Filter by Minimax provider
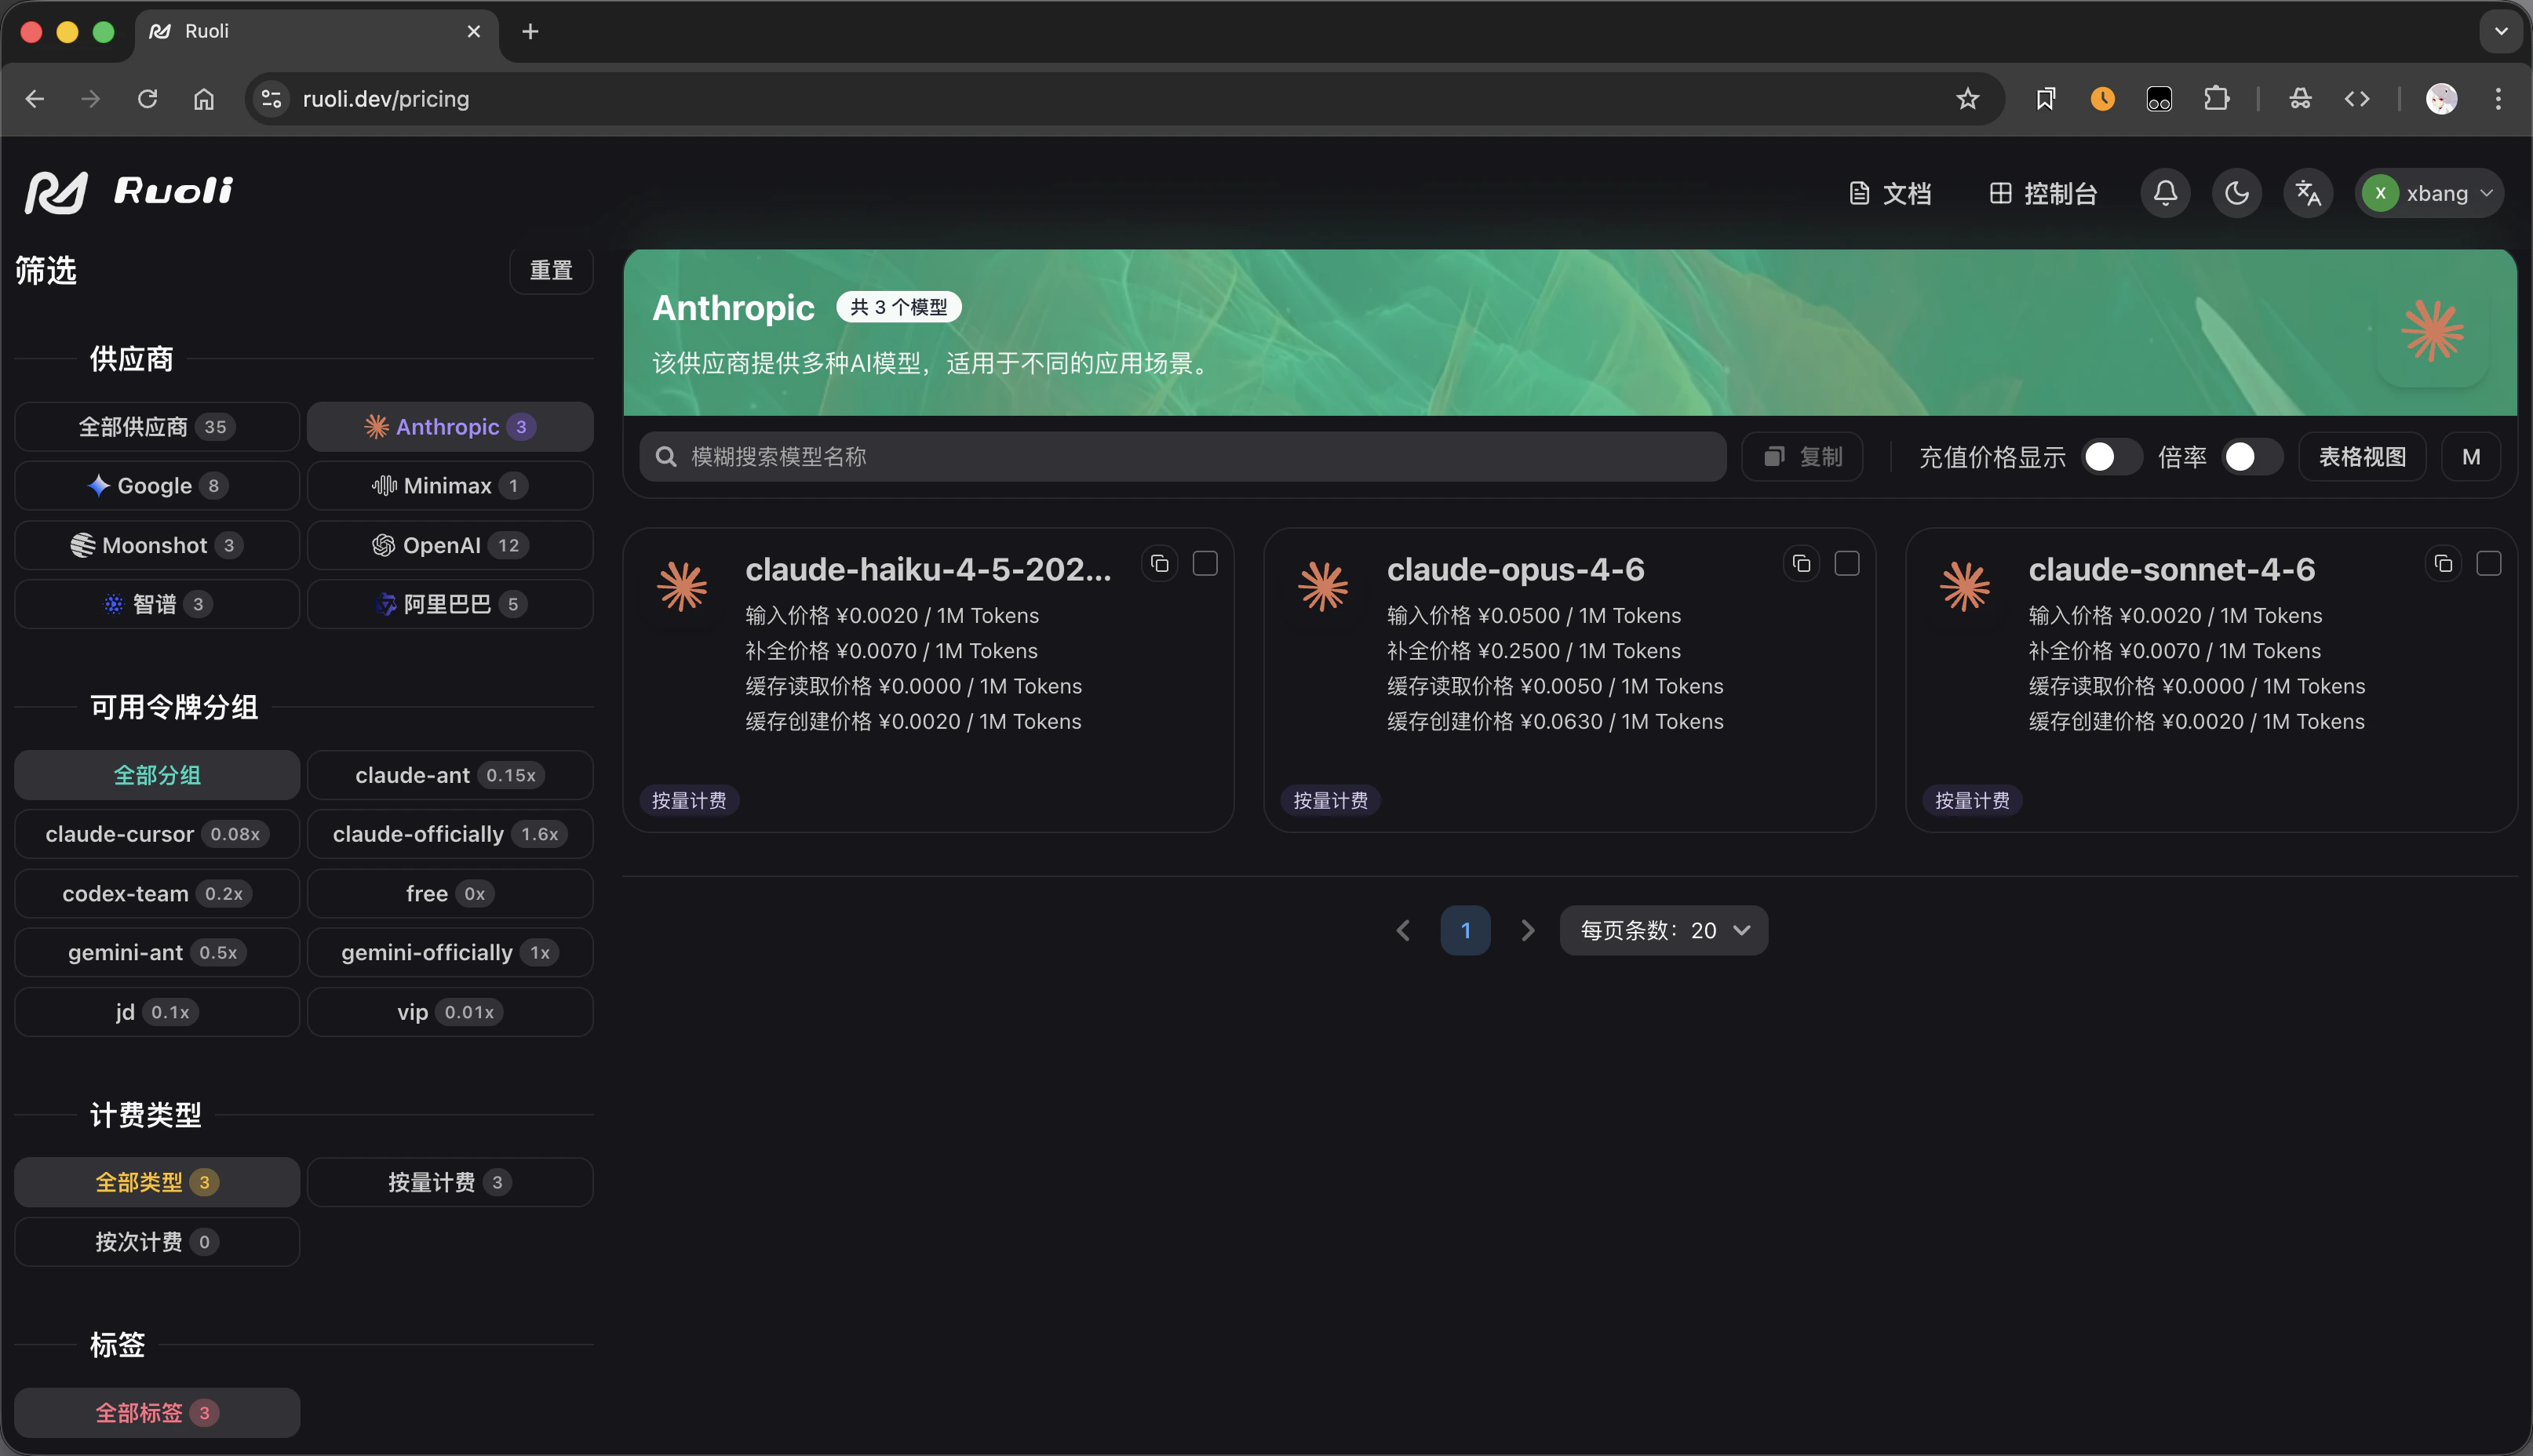The height and width of the screenshot is (1456, 2533). pyautogui.click(x=450, y=486)
